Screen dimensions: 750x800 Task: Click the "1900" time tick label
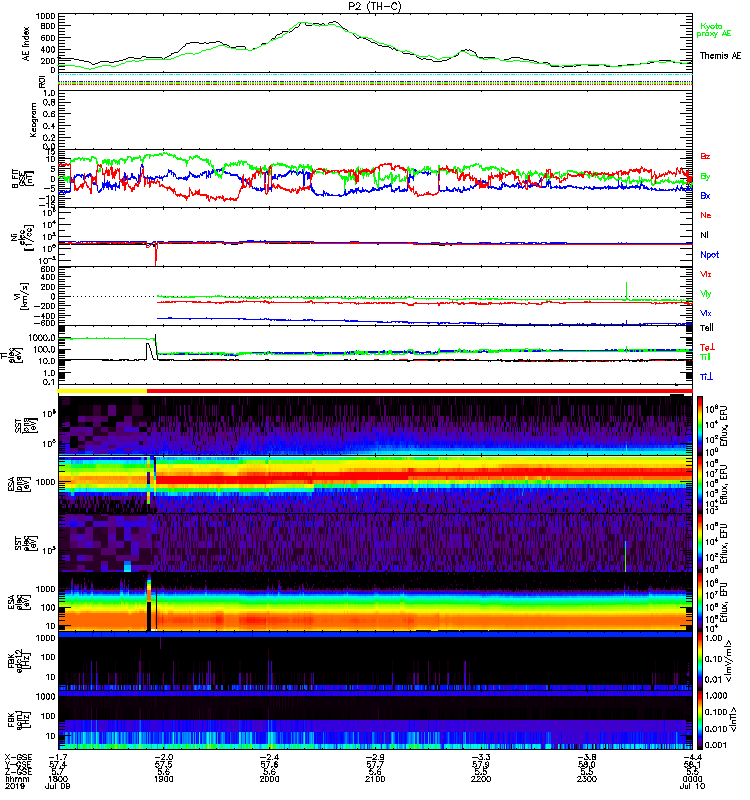coord(163,779)
